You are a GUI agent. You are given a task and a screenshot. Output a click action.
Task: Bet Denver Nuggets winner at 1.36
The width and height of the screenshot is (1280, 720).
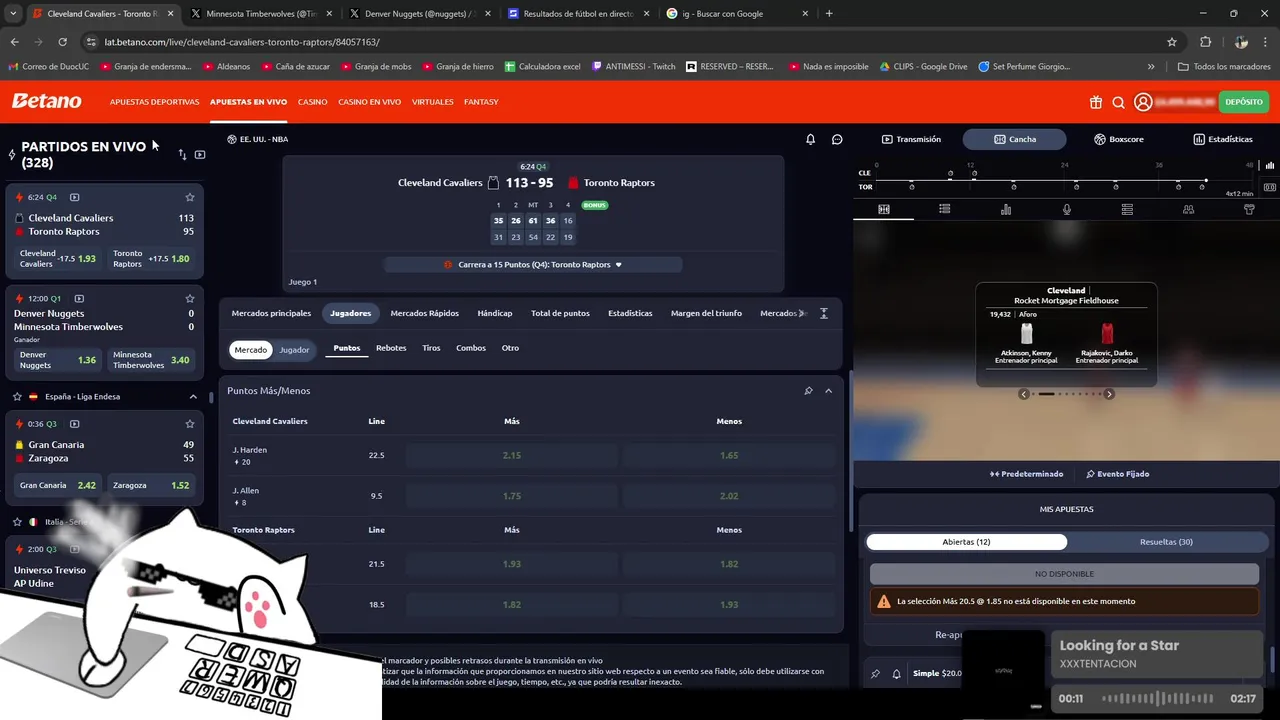(x=58, y=360)
